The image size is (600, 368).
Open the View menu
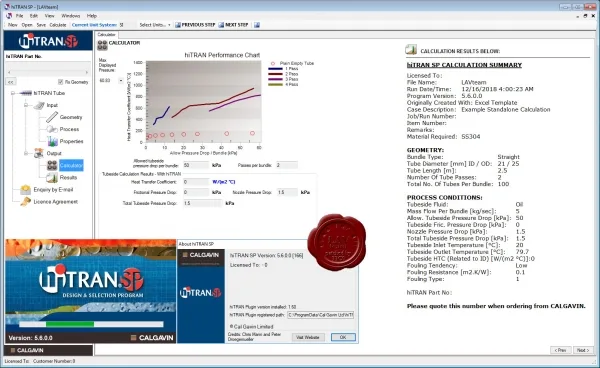(49, 16)
